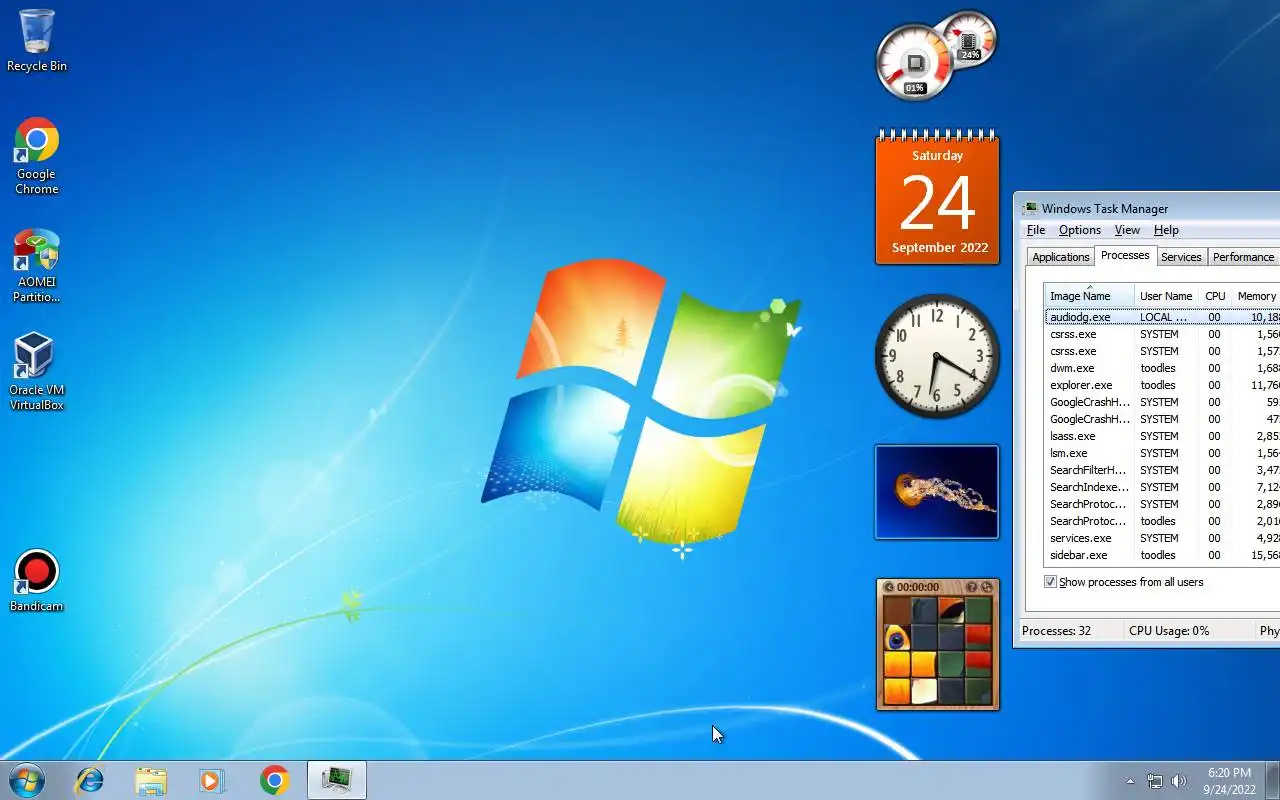
Task: Toggle Show processes from all users checkbox
Action: pos(1050,582)
